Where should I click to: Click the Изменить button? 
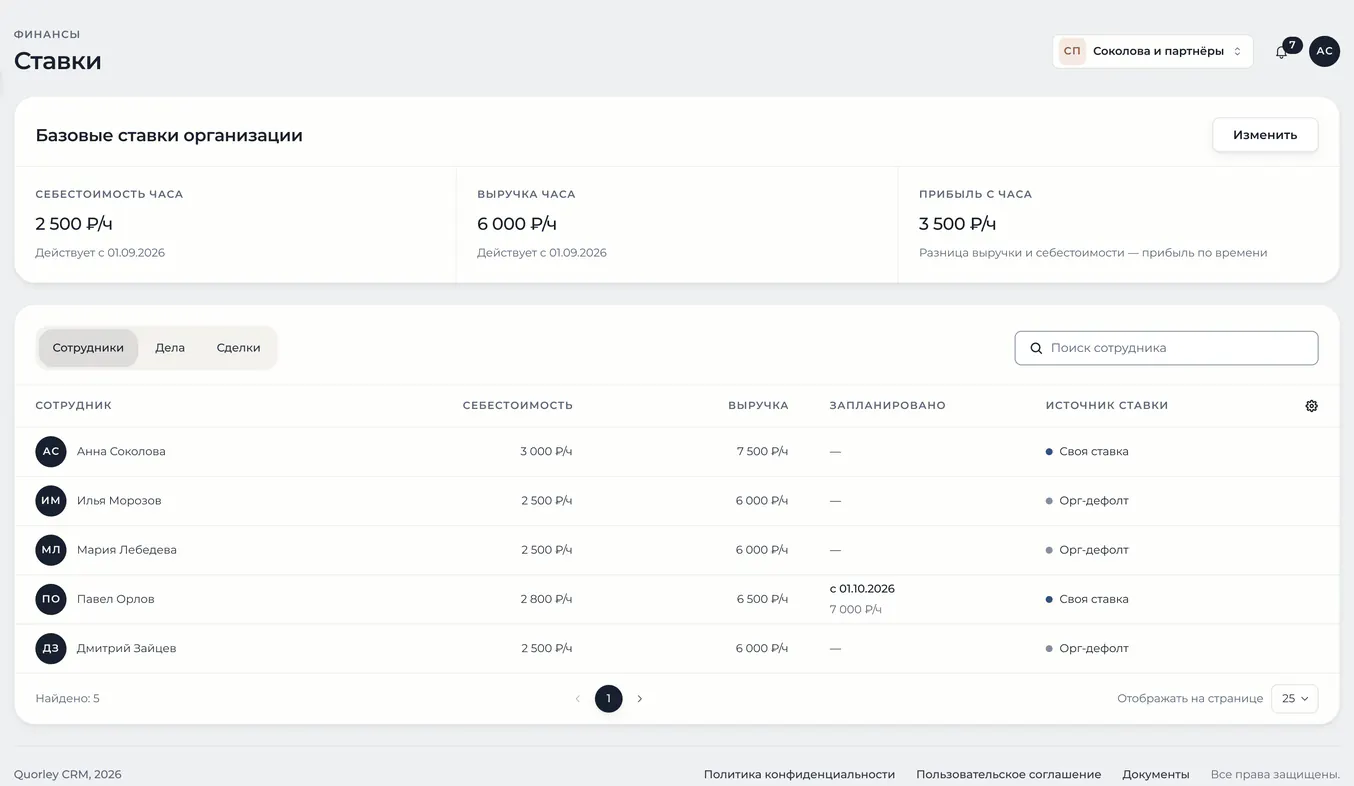coord(1265,135)
